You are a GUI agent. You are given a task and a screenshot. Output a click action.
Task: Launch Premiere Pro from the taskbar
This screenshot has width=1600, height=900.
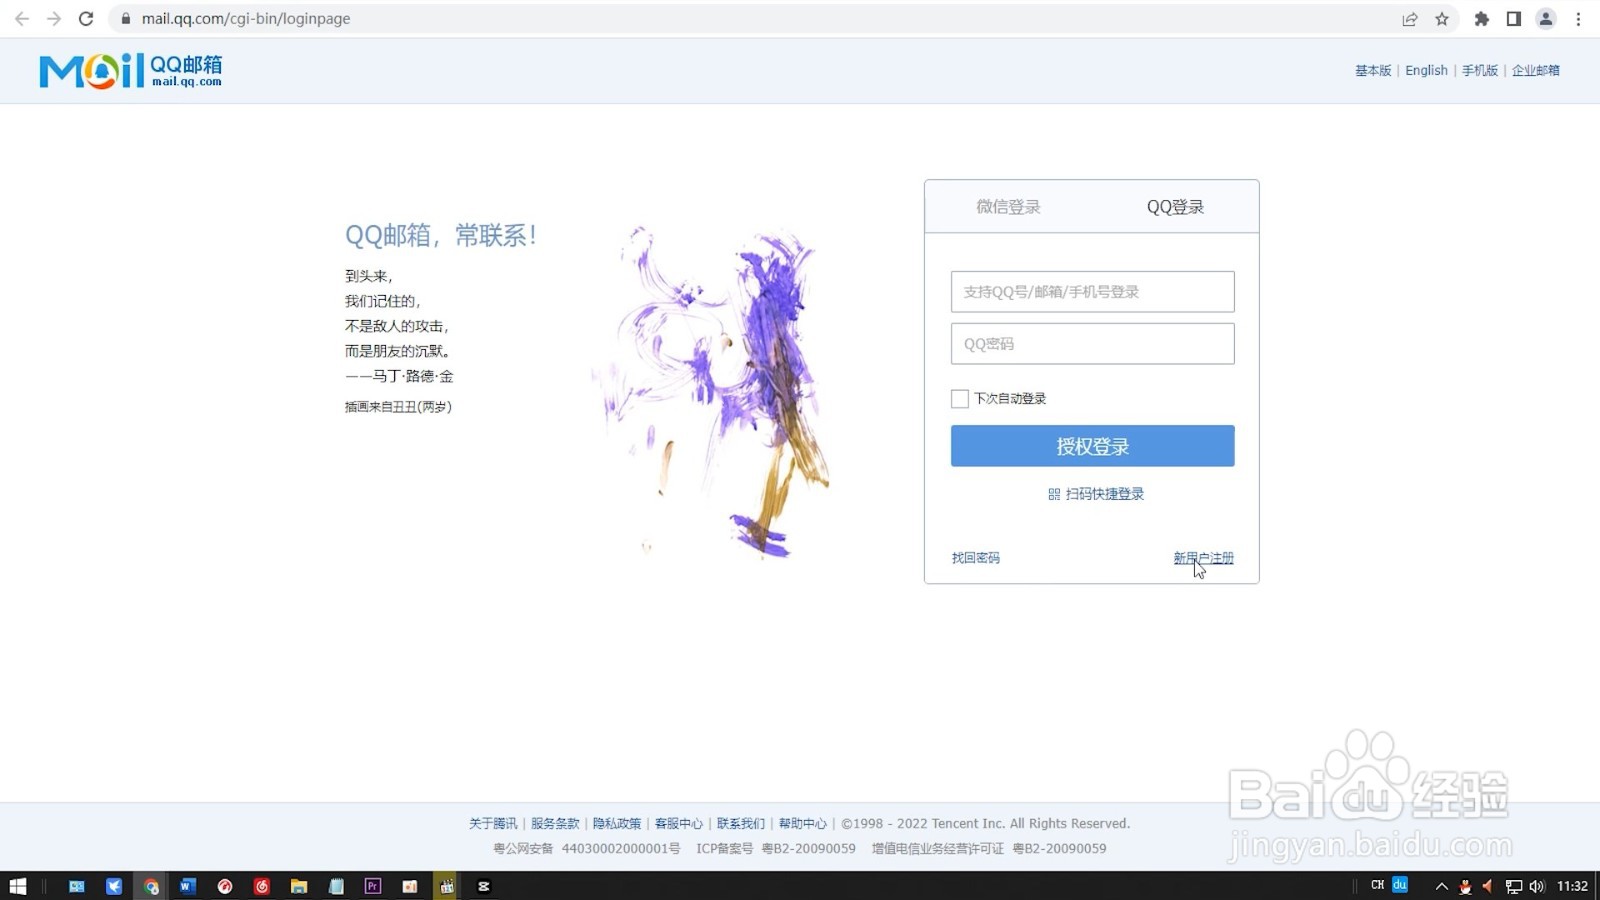pos(372,886)
